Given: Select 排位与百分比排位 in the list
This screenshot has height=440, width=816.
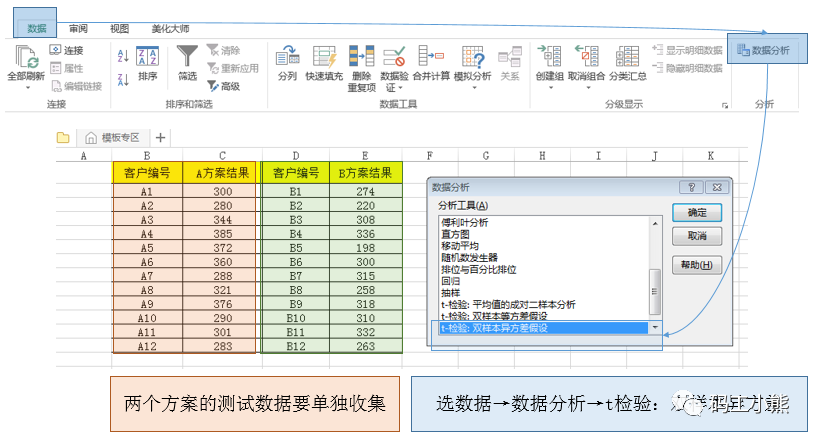Looking at the screenshot, I should 479,269.
